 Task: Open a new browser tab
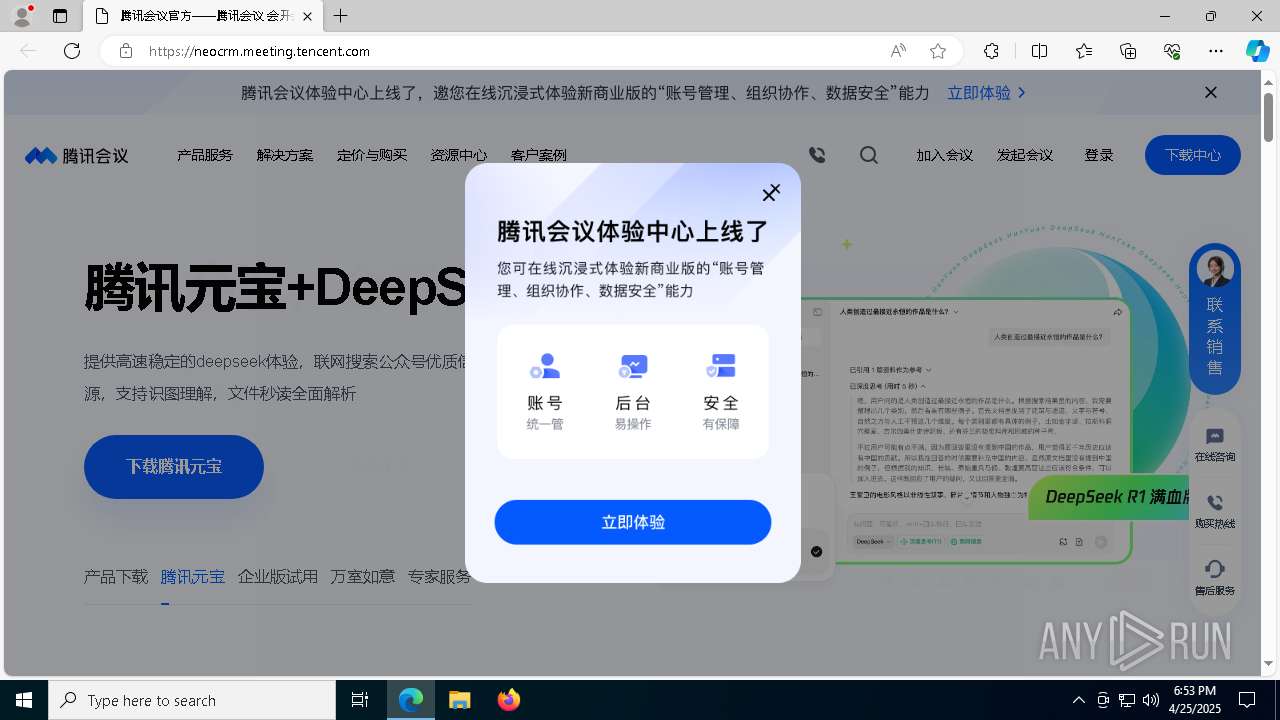pos(341,16)
